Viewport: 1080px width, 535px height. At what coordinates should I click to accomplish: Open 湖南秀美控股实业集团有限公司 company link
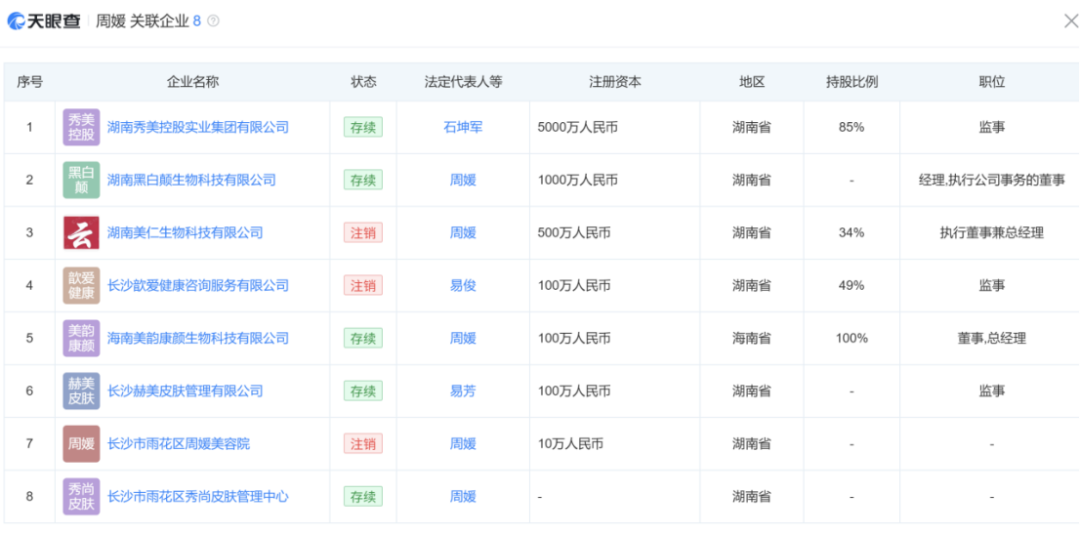[x=198, y=127]
